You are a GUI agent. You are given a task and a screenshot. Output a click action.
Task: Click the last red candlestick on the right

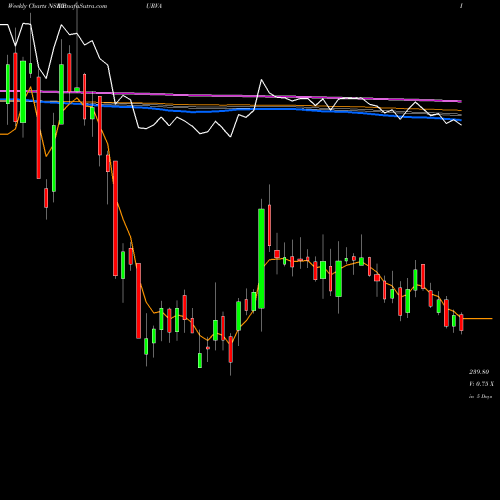(462, 322)
